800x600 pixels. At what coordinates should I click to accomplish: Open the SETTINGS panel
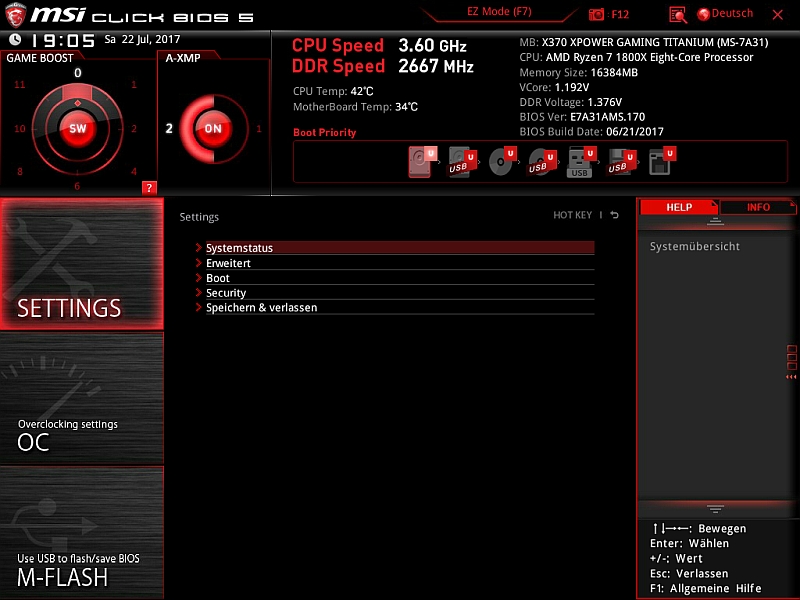(82, 264)
